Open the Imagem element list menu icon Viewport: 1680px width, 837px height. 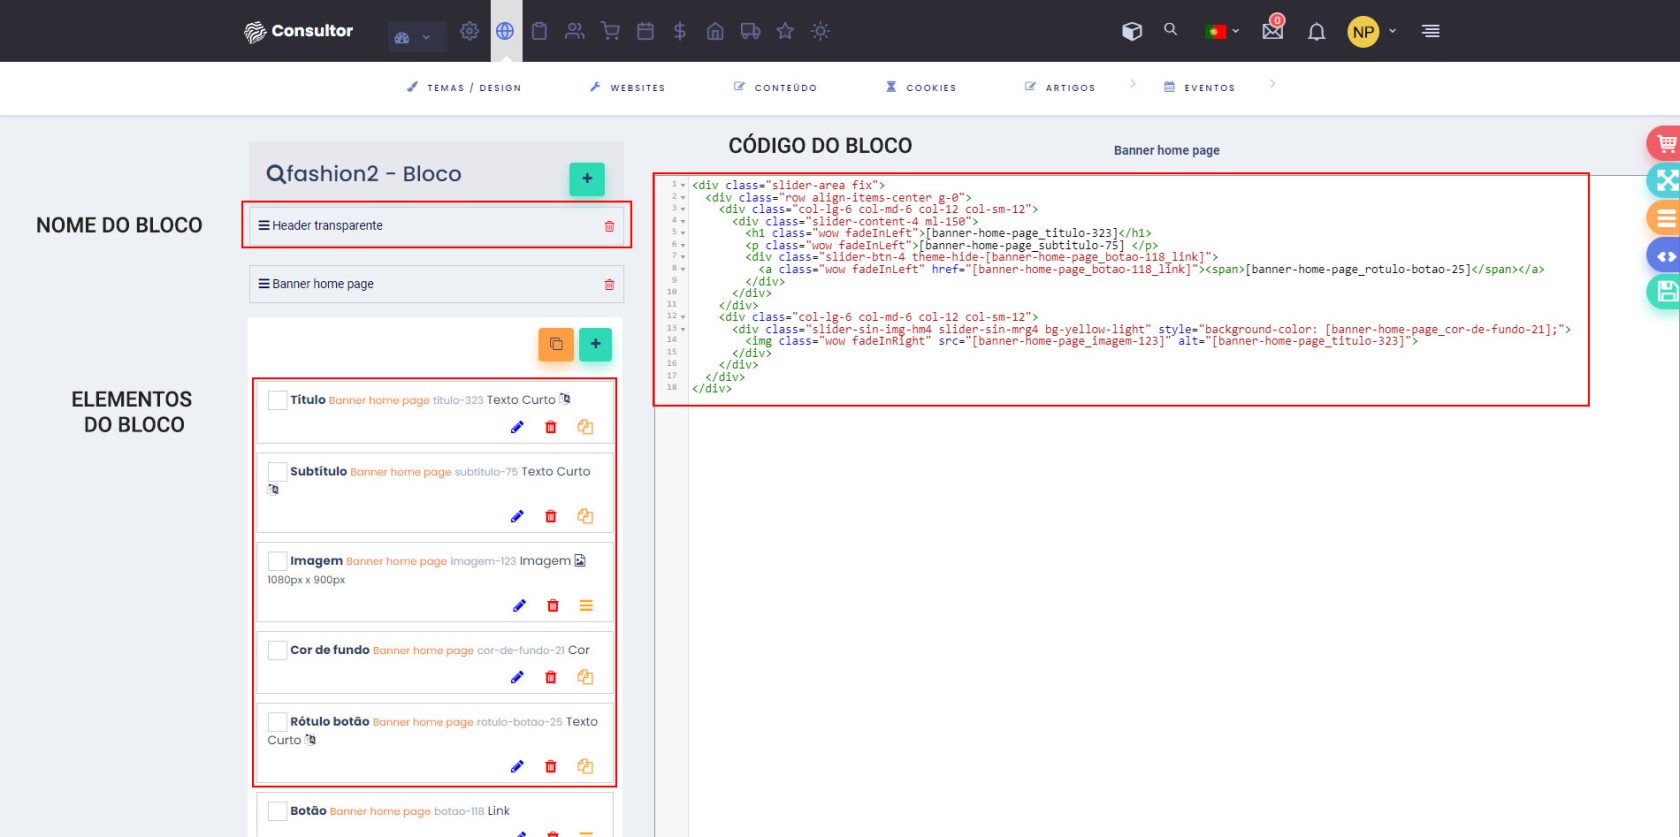(x=586, y=605)
